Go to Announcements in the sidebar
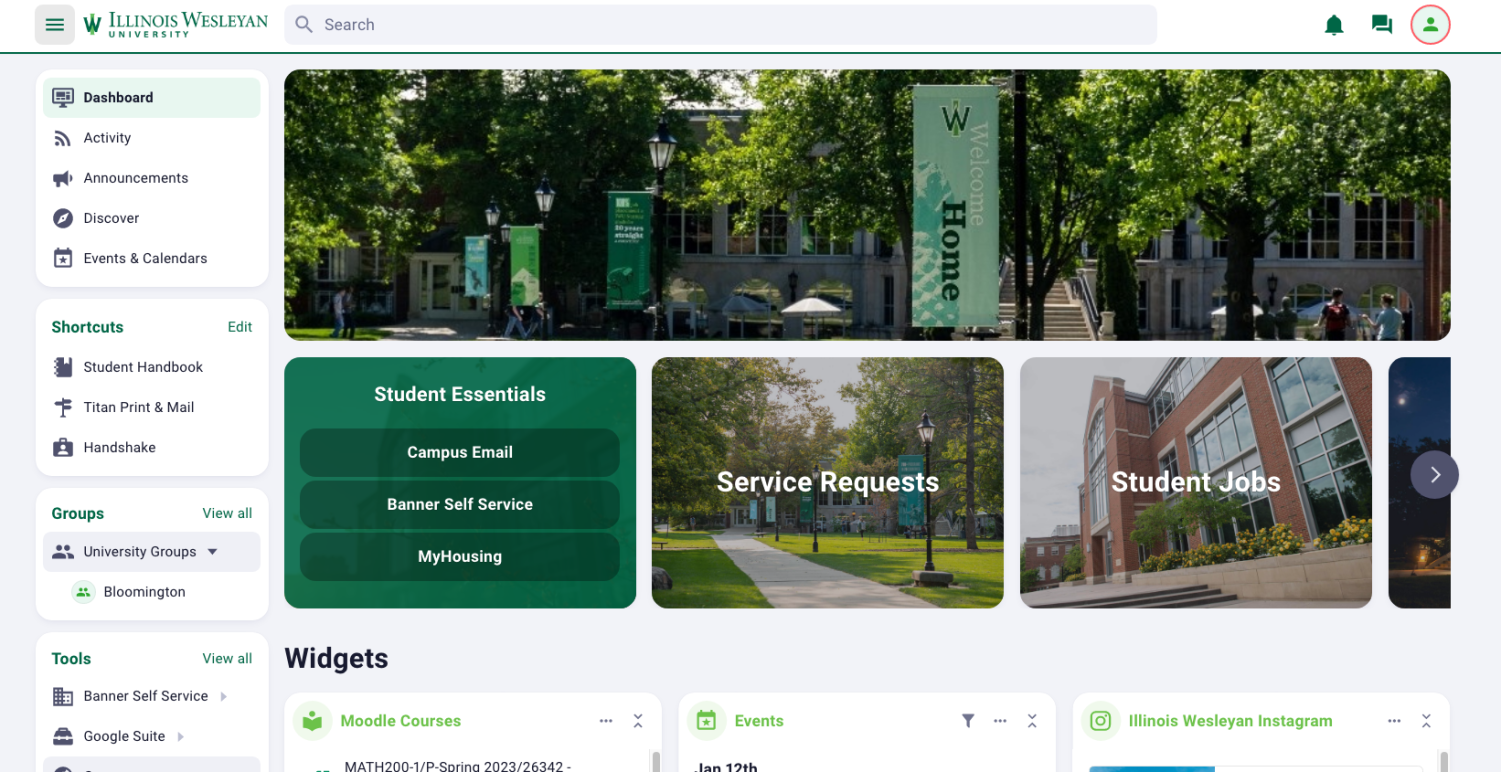Image resolution: width=1501 pixels, height=772 pixels. coord(135,178)
